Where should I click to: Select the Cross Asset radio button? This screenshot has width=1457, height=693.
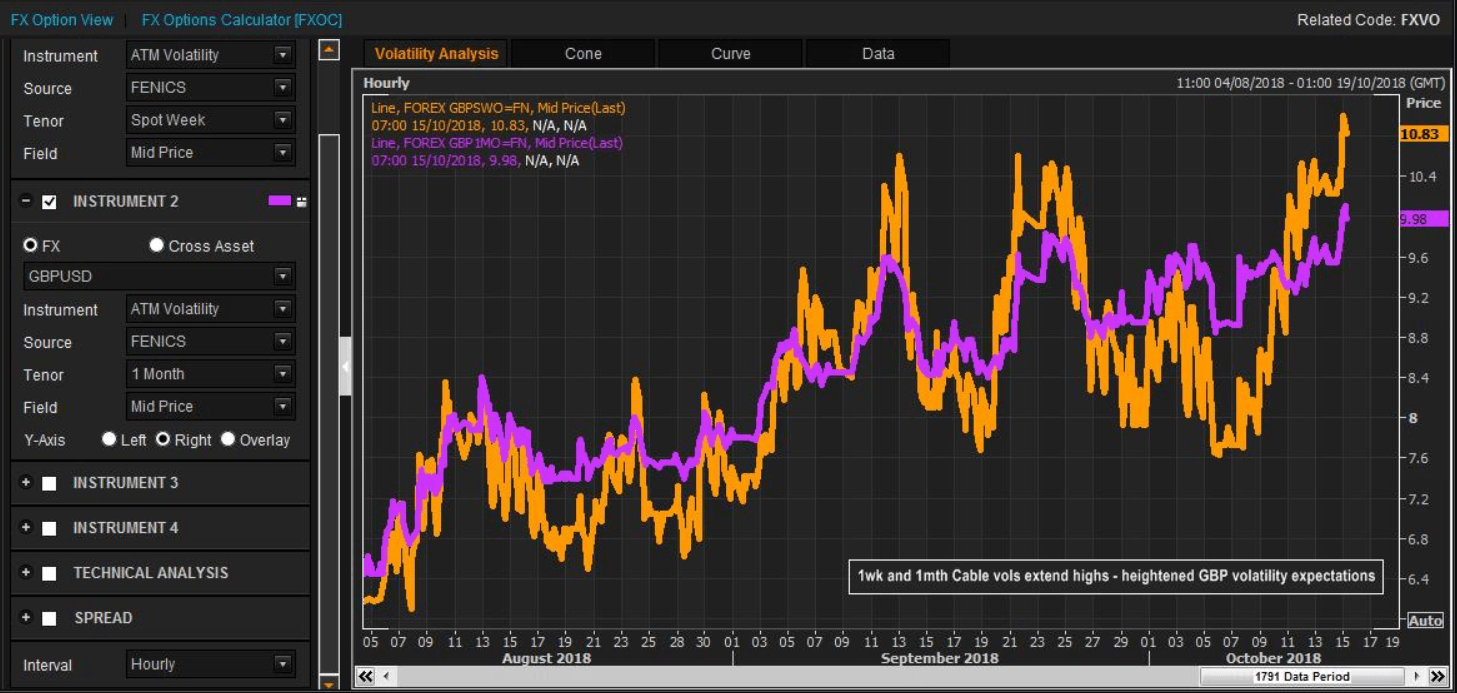(156, 245)
